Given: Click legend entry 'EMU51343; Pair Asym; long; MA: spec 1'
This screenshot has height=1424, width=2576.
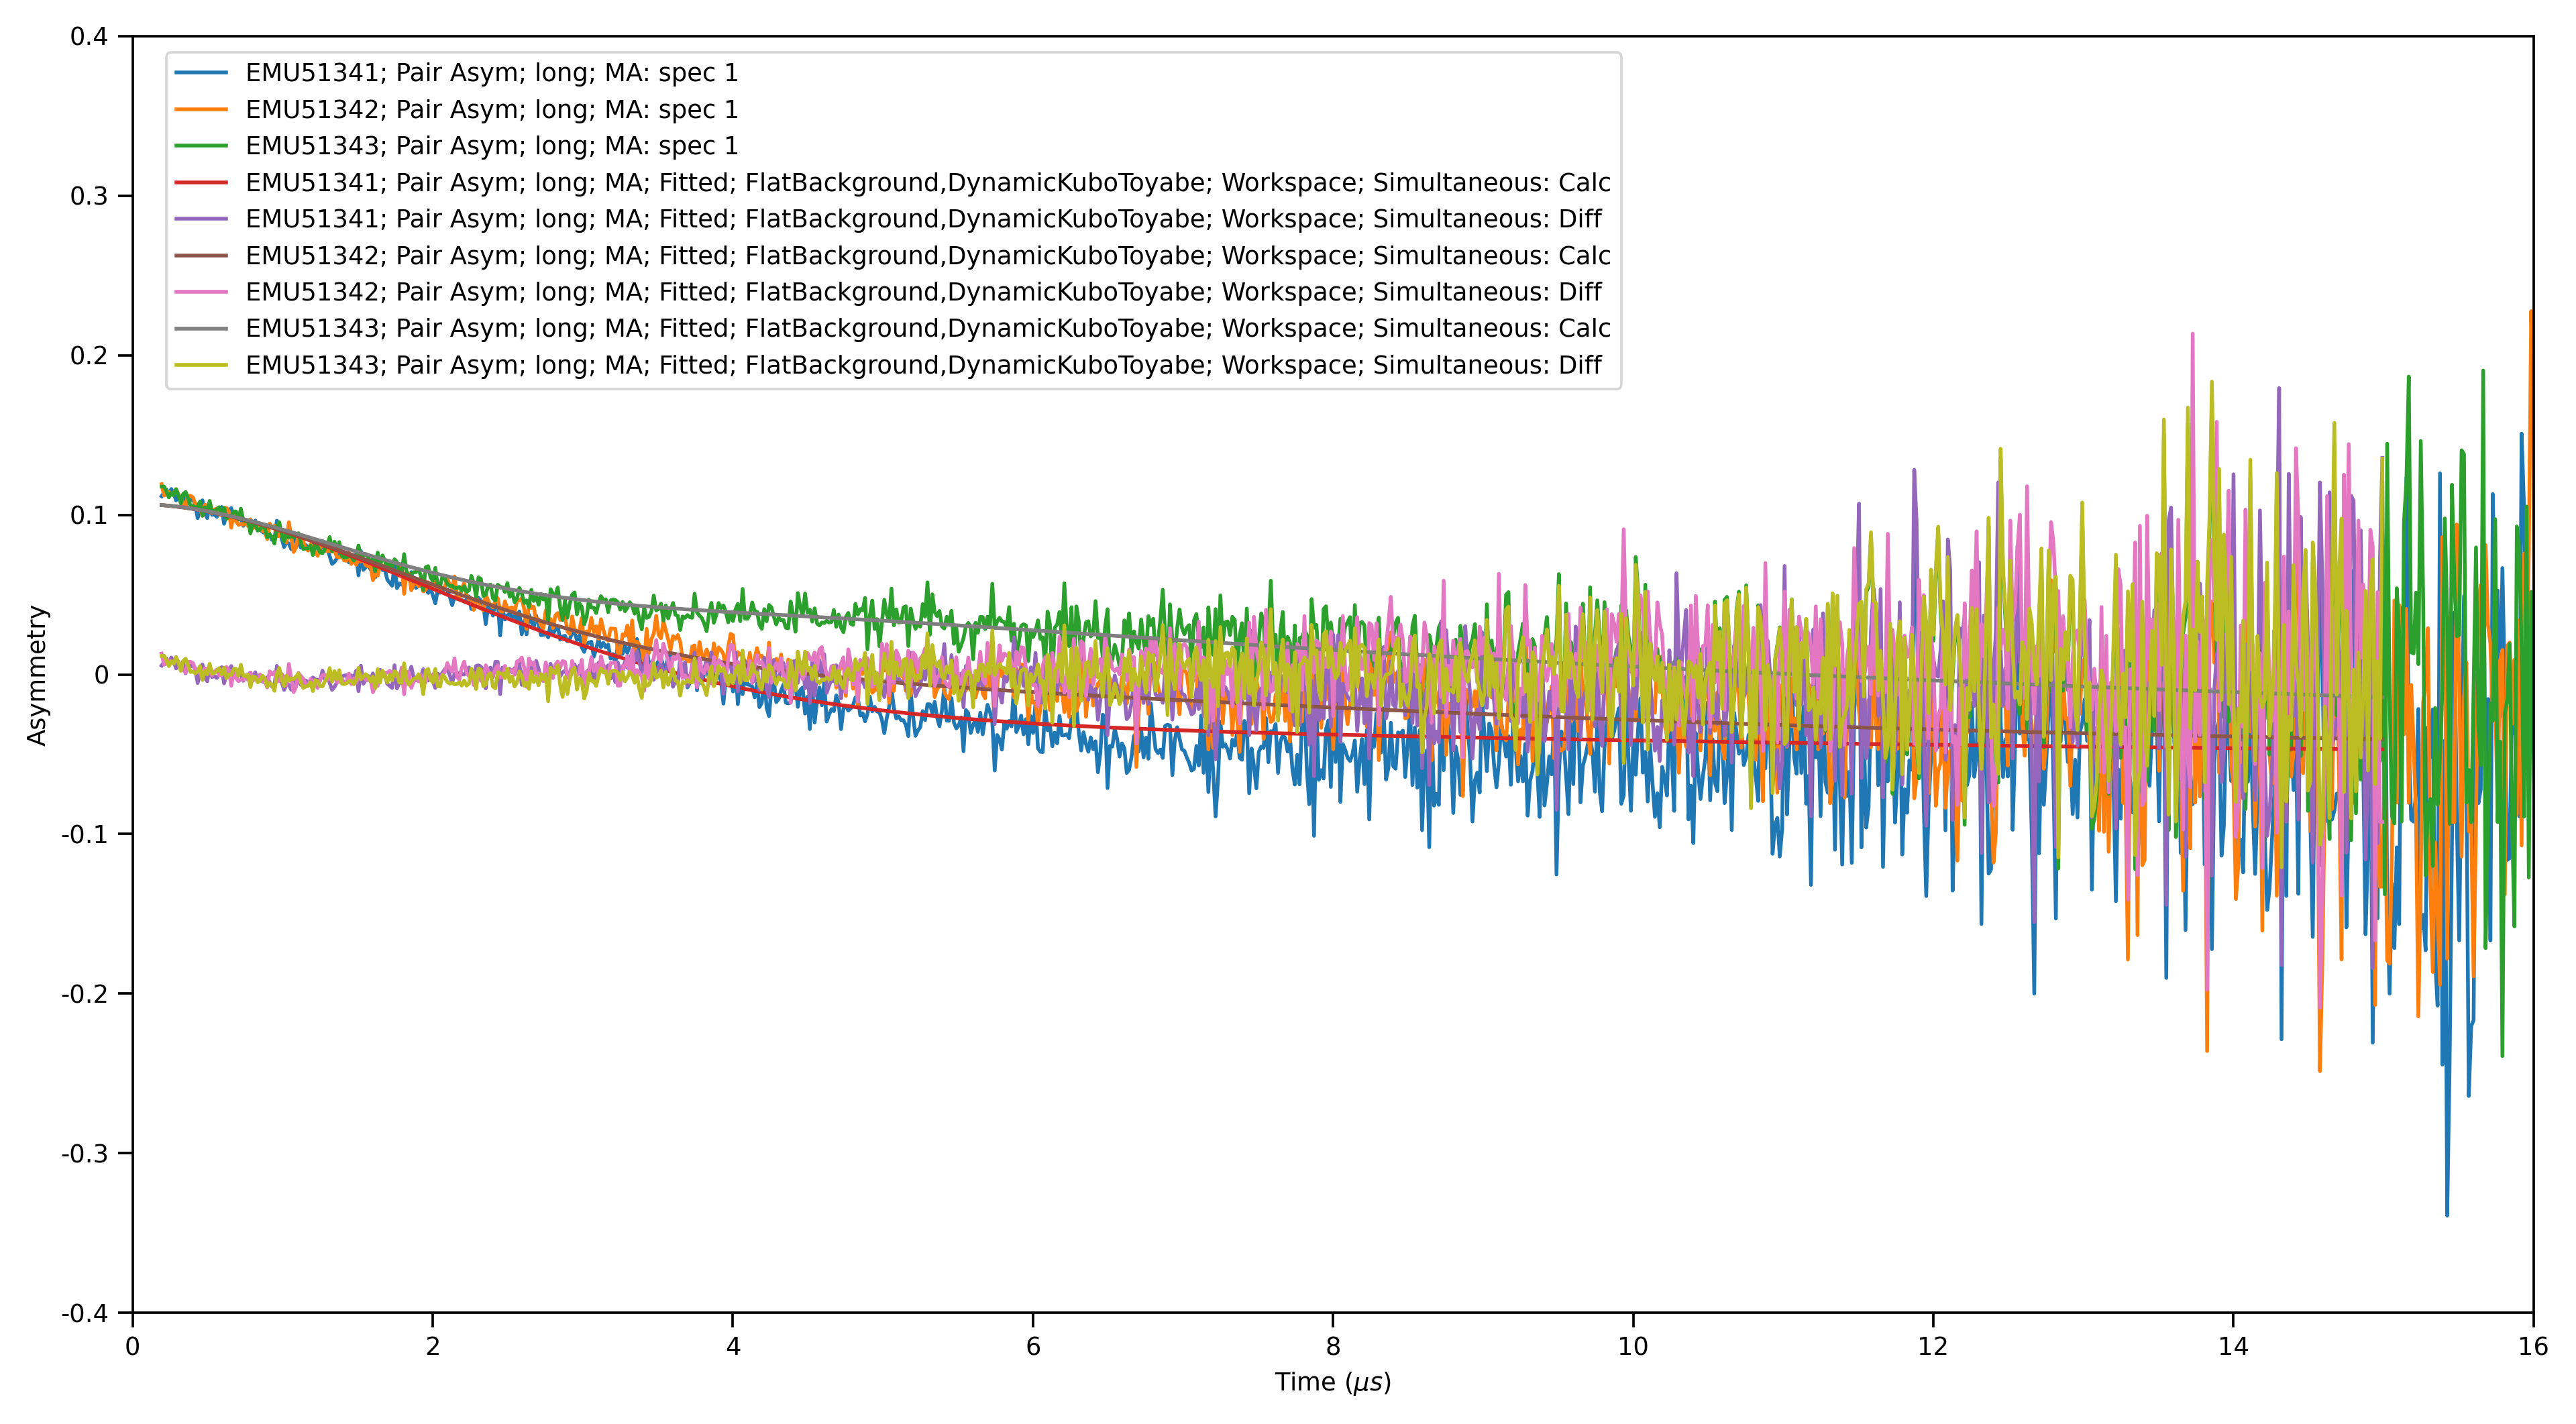Looking at the screenshot, I should [x=457, y=146].
